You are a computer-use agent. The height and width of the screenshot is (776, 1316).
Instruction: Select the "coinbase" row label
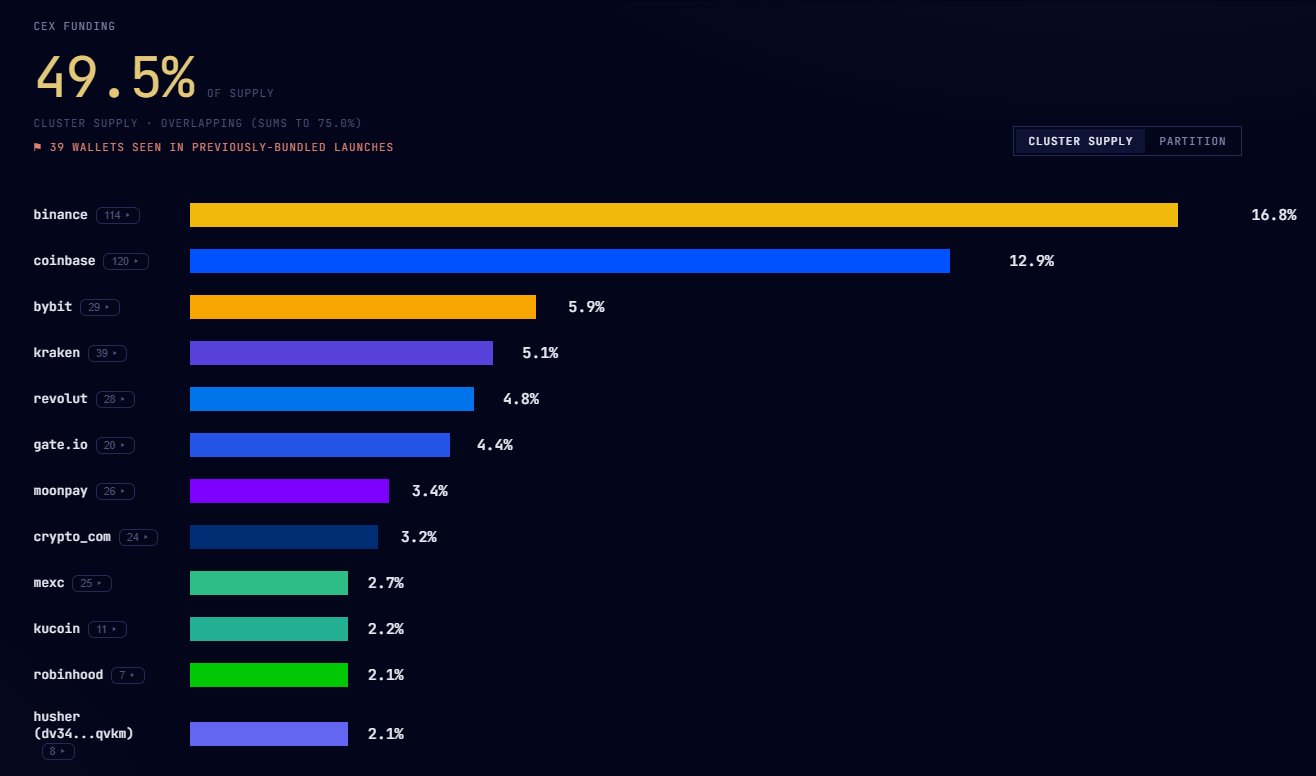[64, 261]
